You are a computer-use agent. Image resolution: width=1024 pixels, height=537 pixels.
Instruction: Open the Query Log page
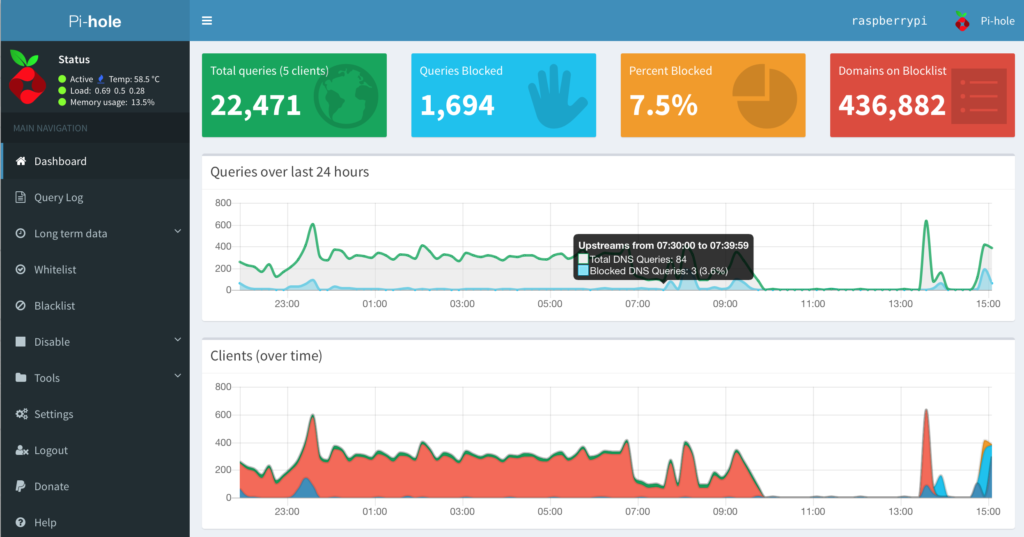pyautogui.click(x=95, y=197)
